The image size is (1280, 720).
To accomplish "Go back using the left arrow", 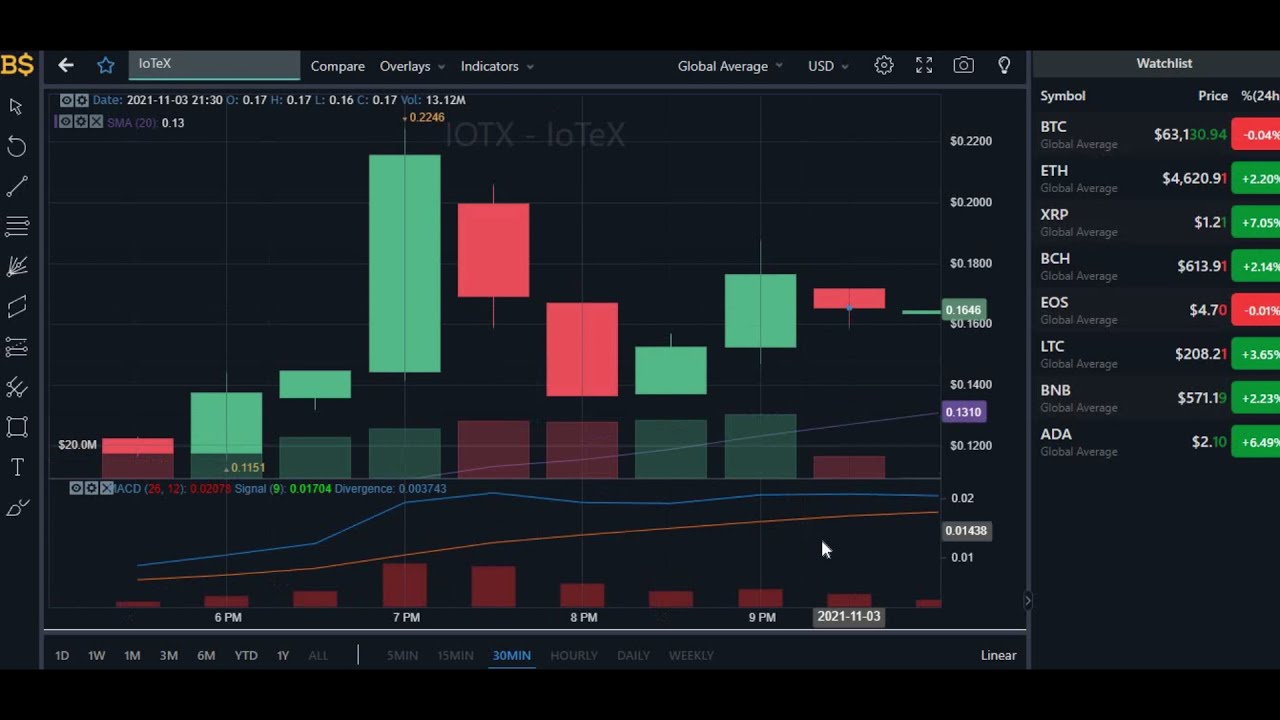I will pos(66,66).
